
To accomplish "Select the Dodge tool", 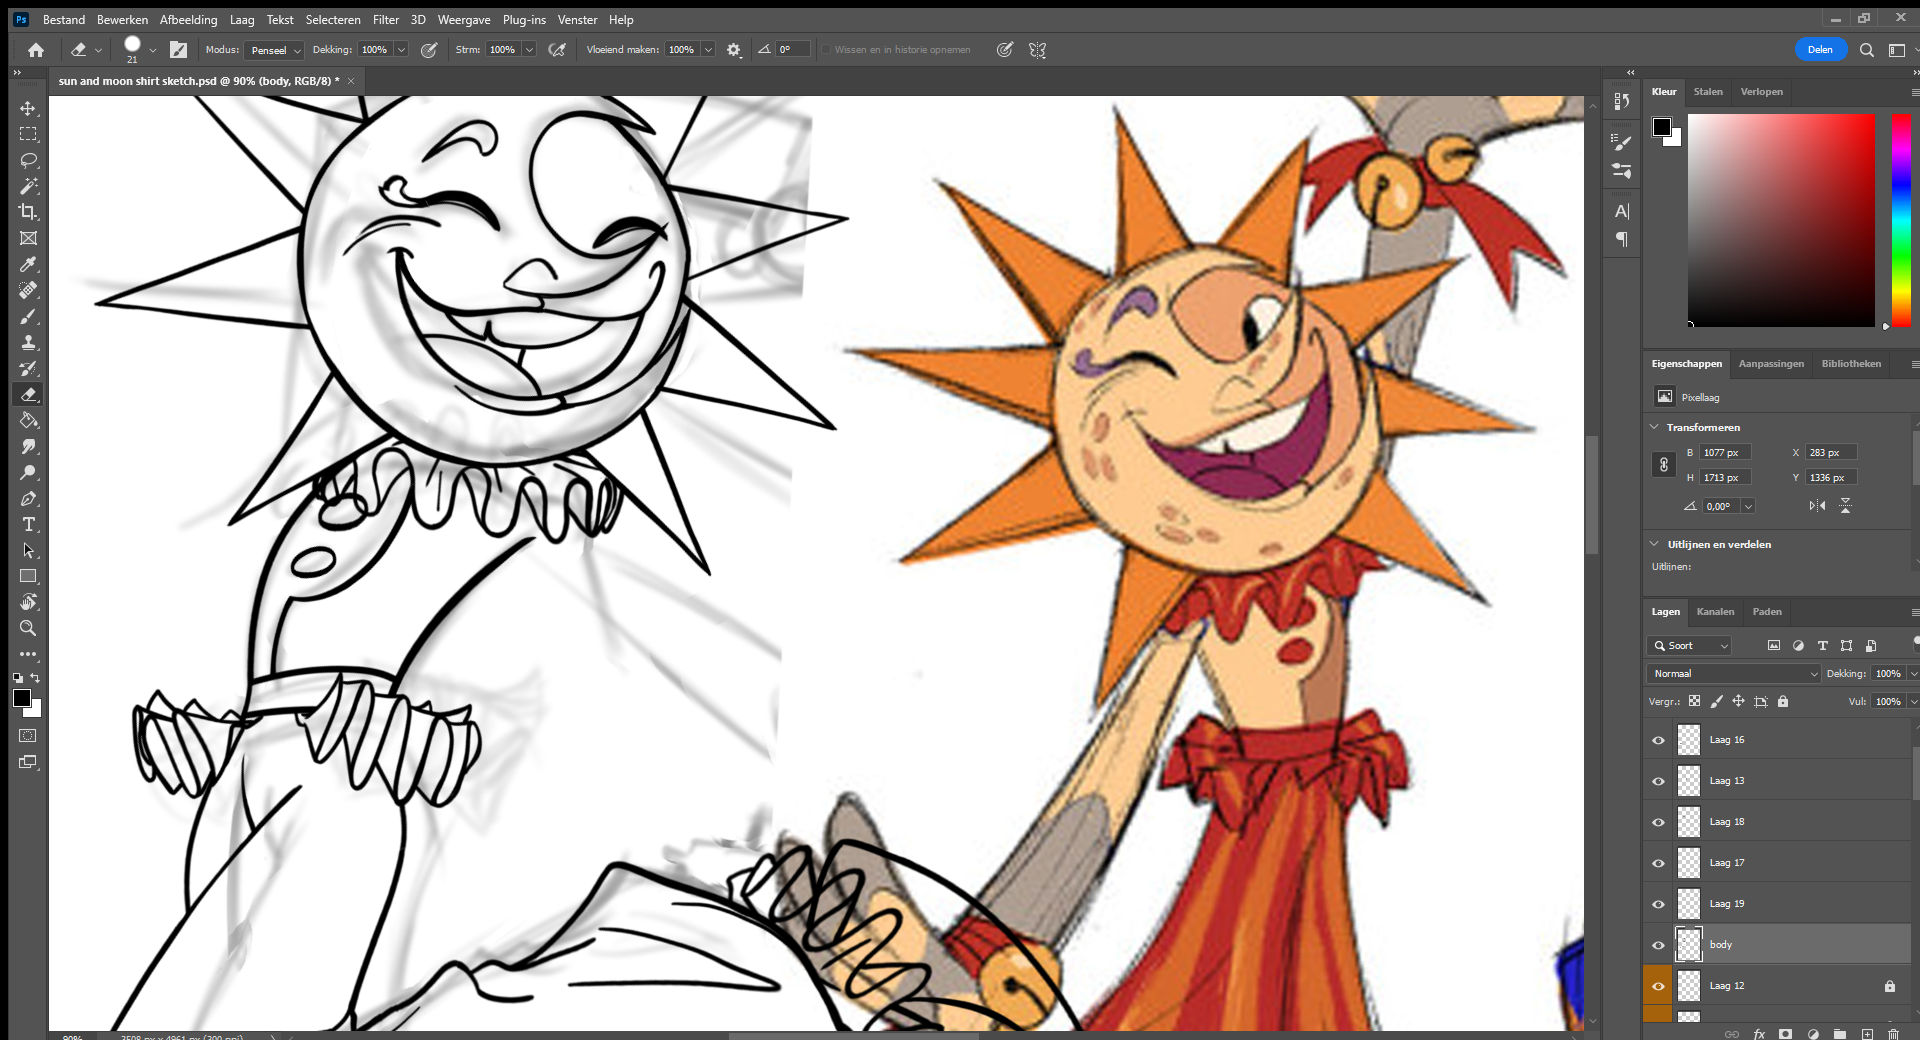I will (x=28, y=472).
